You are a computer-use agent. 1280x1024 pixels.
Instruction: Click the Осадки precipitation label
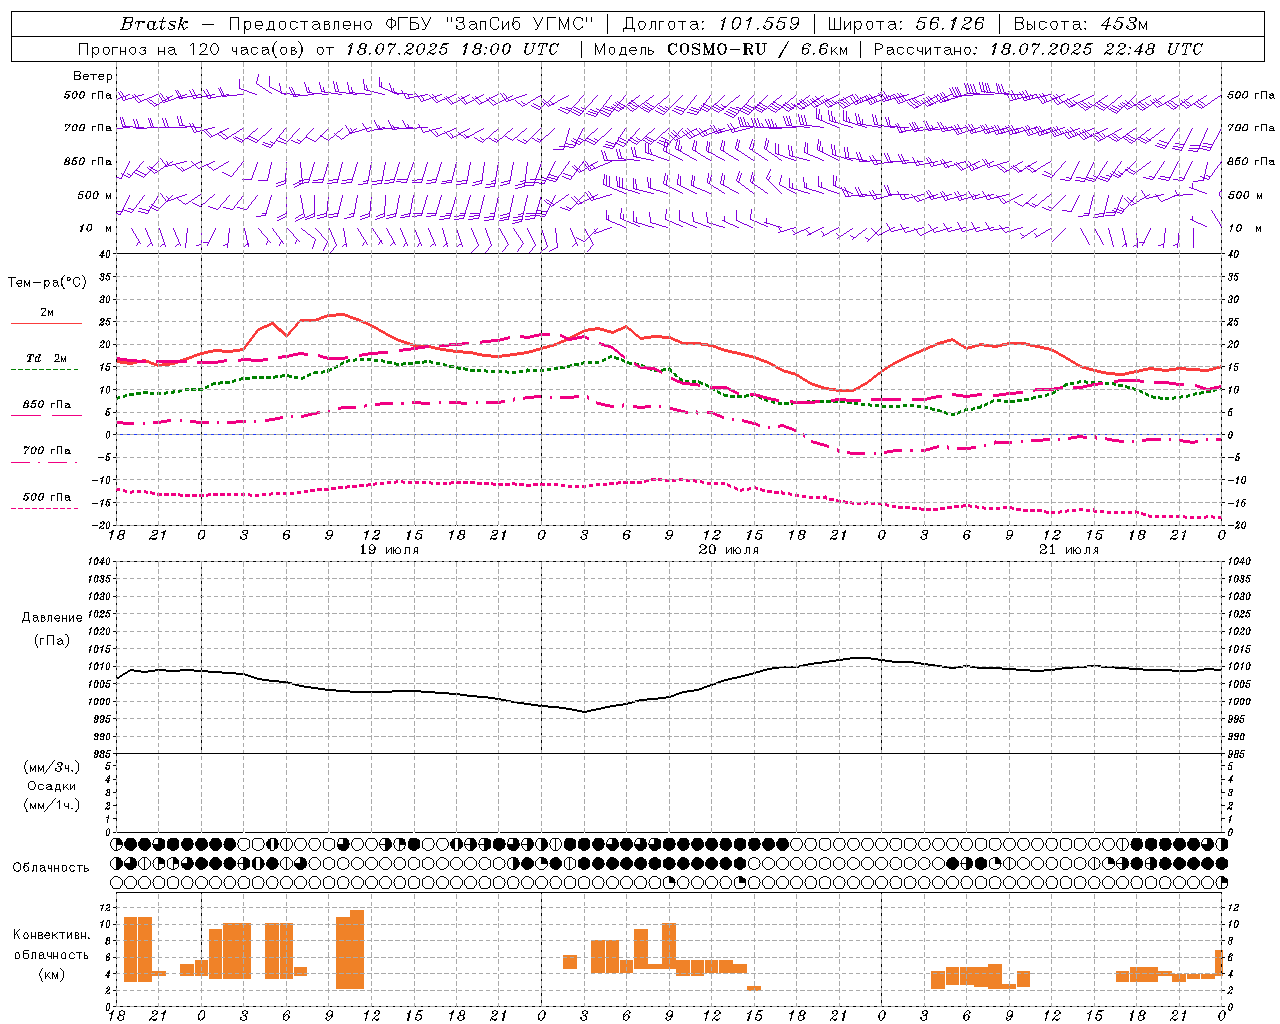point(52,786)
